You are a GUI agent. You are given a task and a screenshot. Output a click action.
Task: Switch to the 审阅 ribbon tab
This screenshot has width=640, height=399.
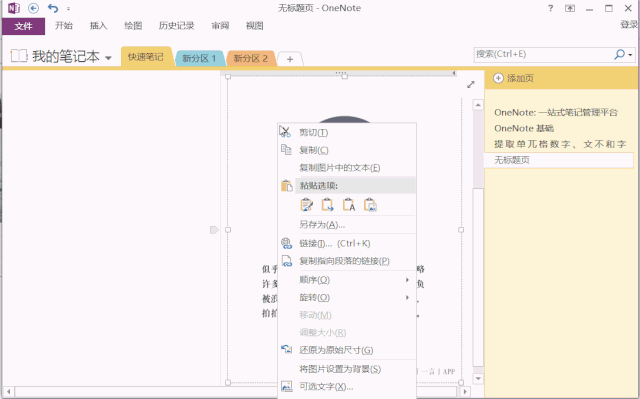coord(220,26)
